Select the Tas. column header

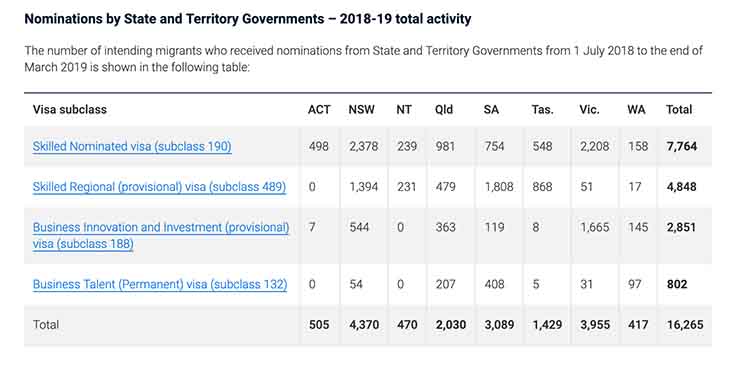coord(542,110)
